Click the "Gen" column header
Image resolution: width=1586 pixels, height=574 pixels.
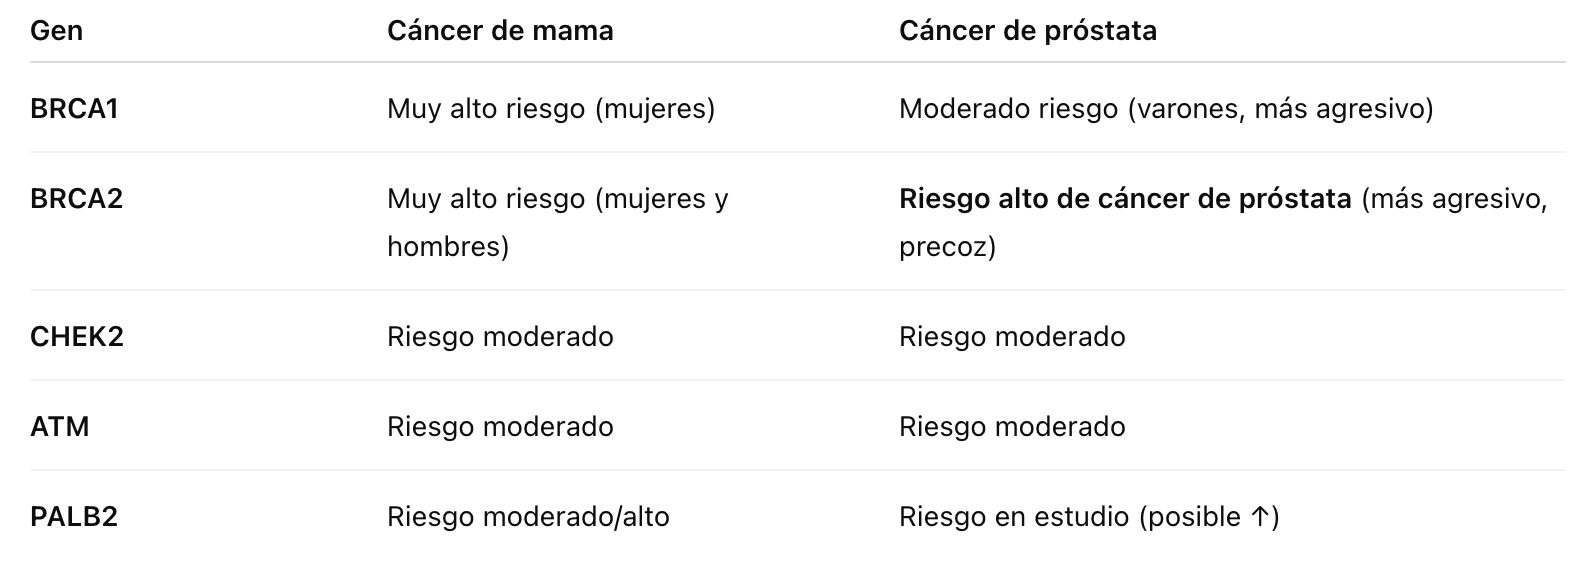point(56,31)
